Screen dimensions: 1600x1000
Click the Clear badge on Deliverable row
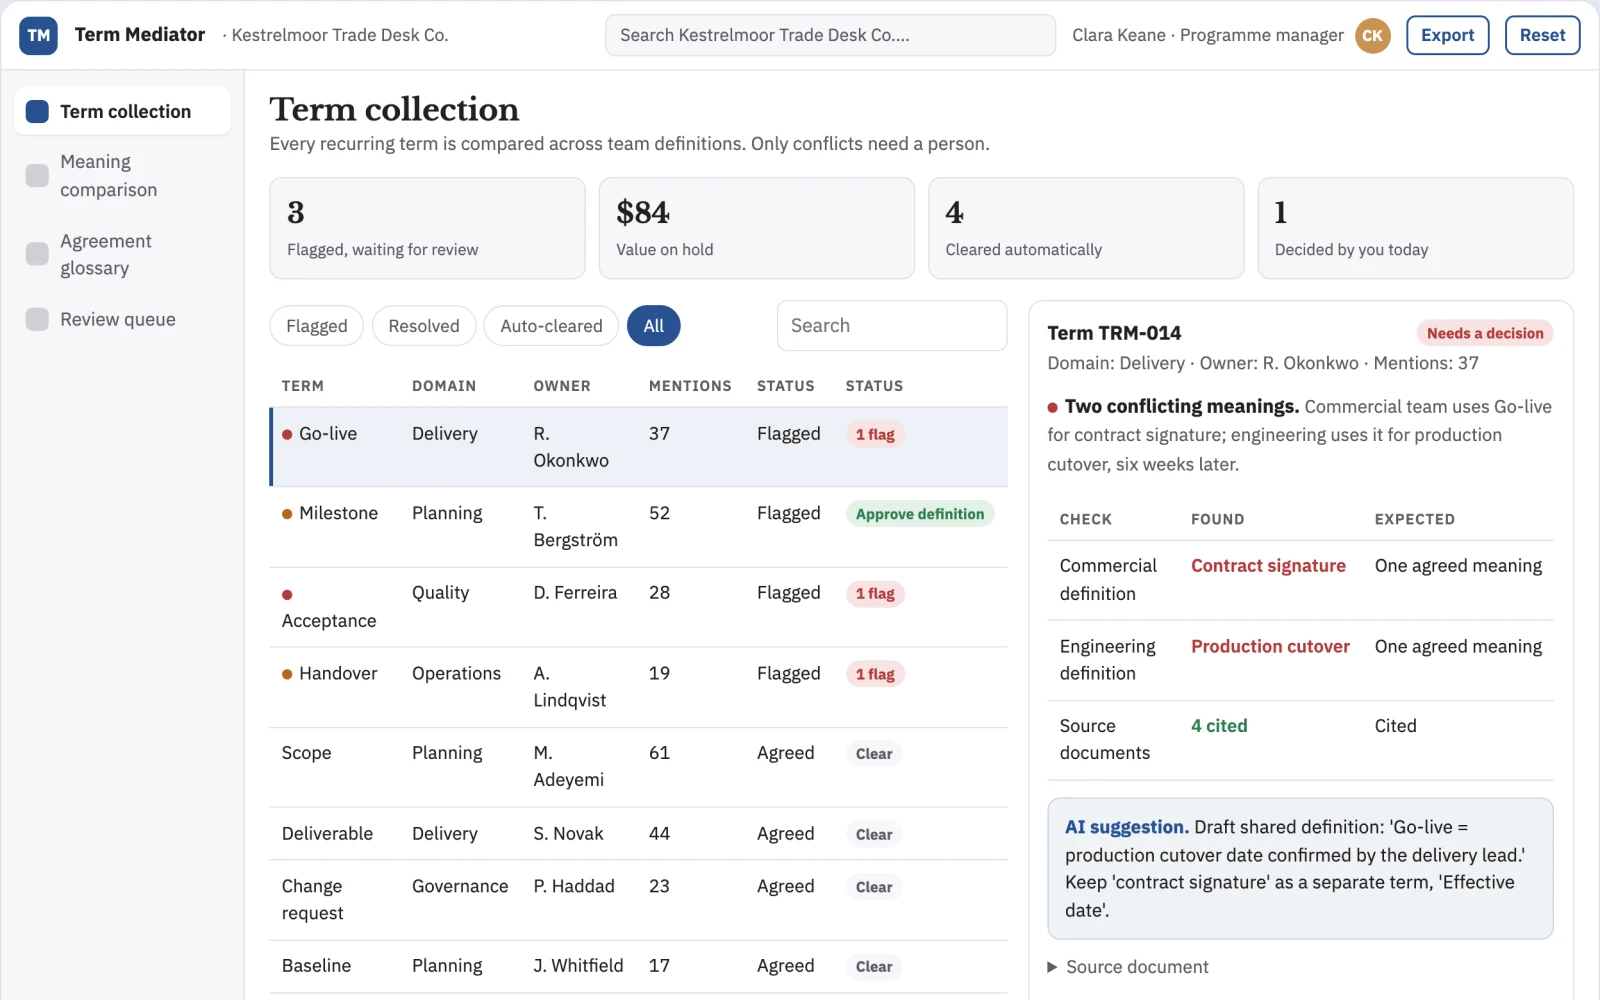(x=874, y=834)
